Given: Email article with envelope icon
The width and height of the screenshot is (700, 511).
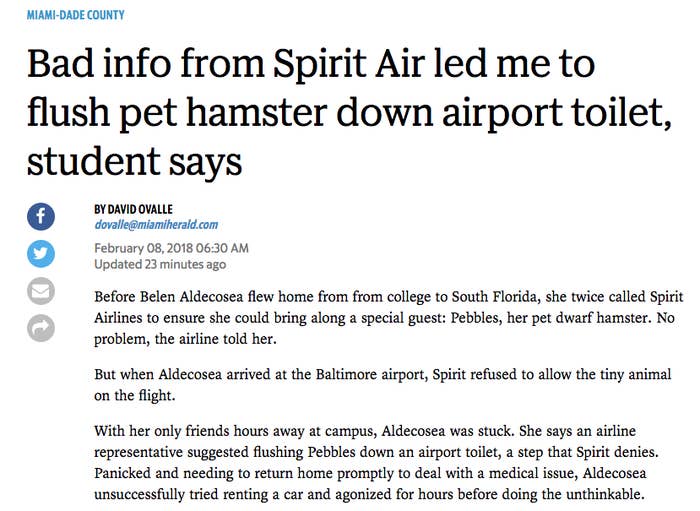Looking at the screenshot, I should (41, 291).
